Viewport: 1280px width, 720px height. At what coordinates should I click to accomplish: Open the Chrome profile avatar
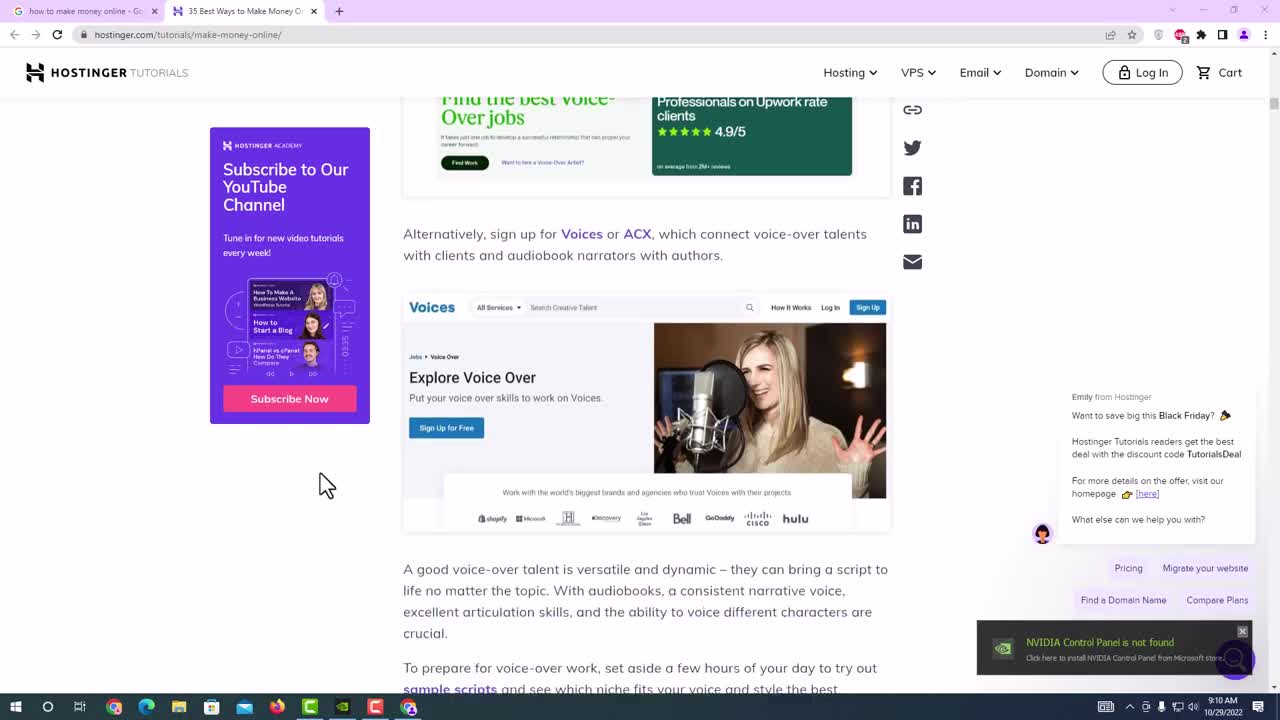pyautogui.click(x=1244, y=34)
